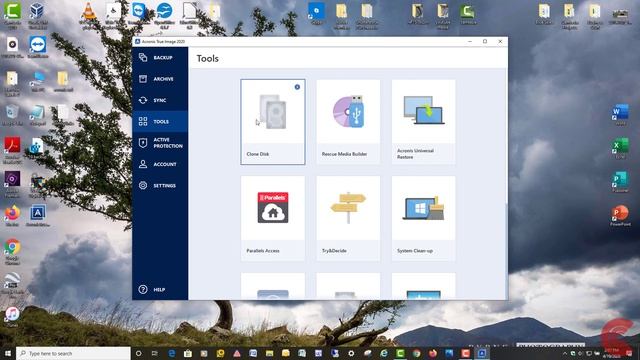Select the VLC media player desktop icon
This screenshot has width=640, height=360.
[88, 16]
